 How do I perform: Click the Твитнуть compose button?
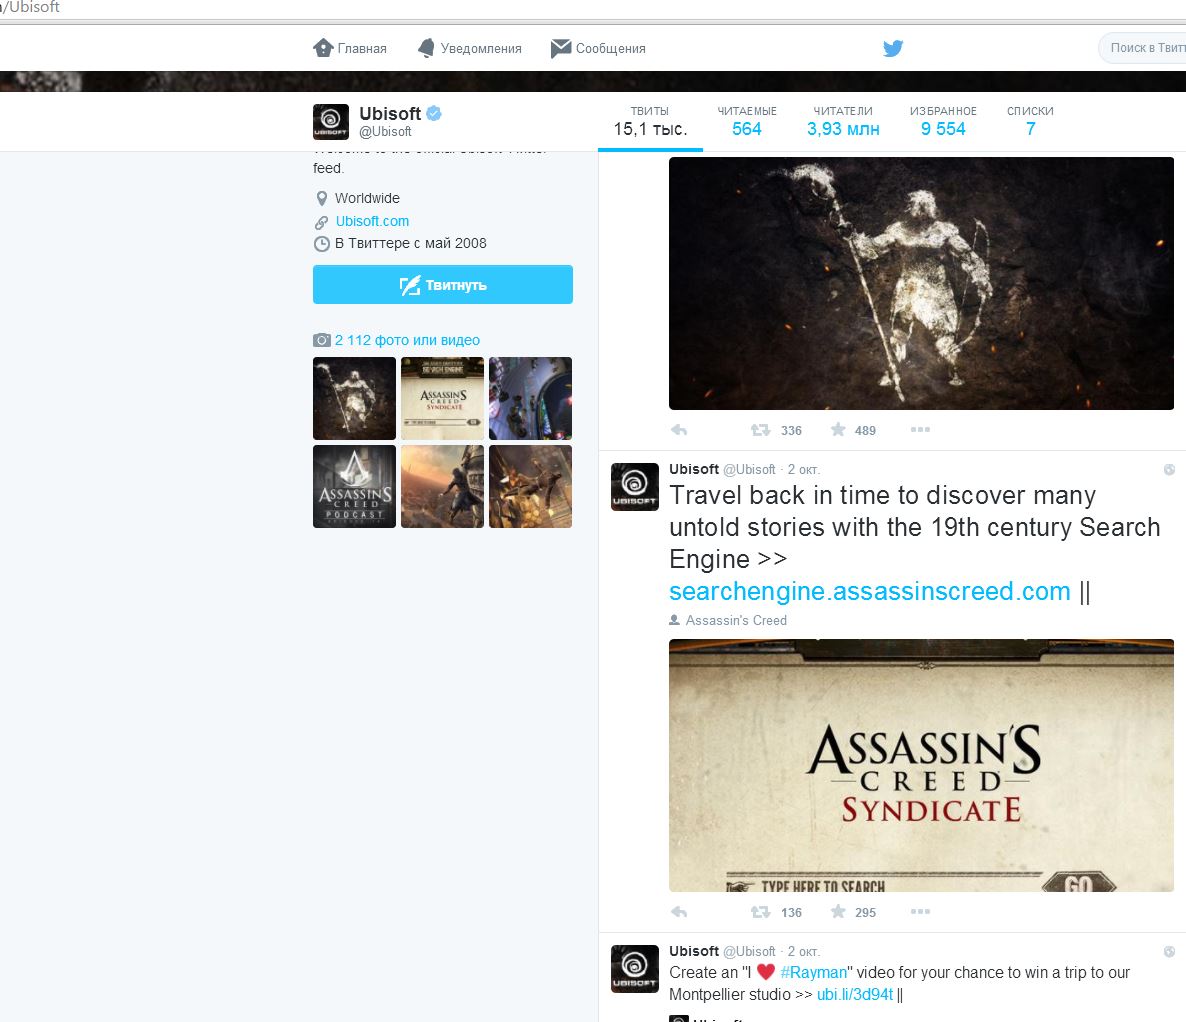[442, 284]
